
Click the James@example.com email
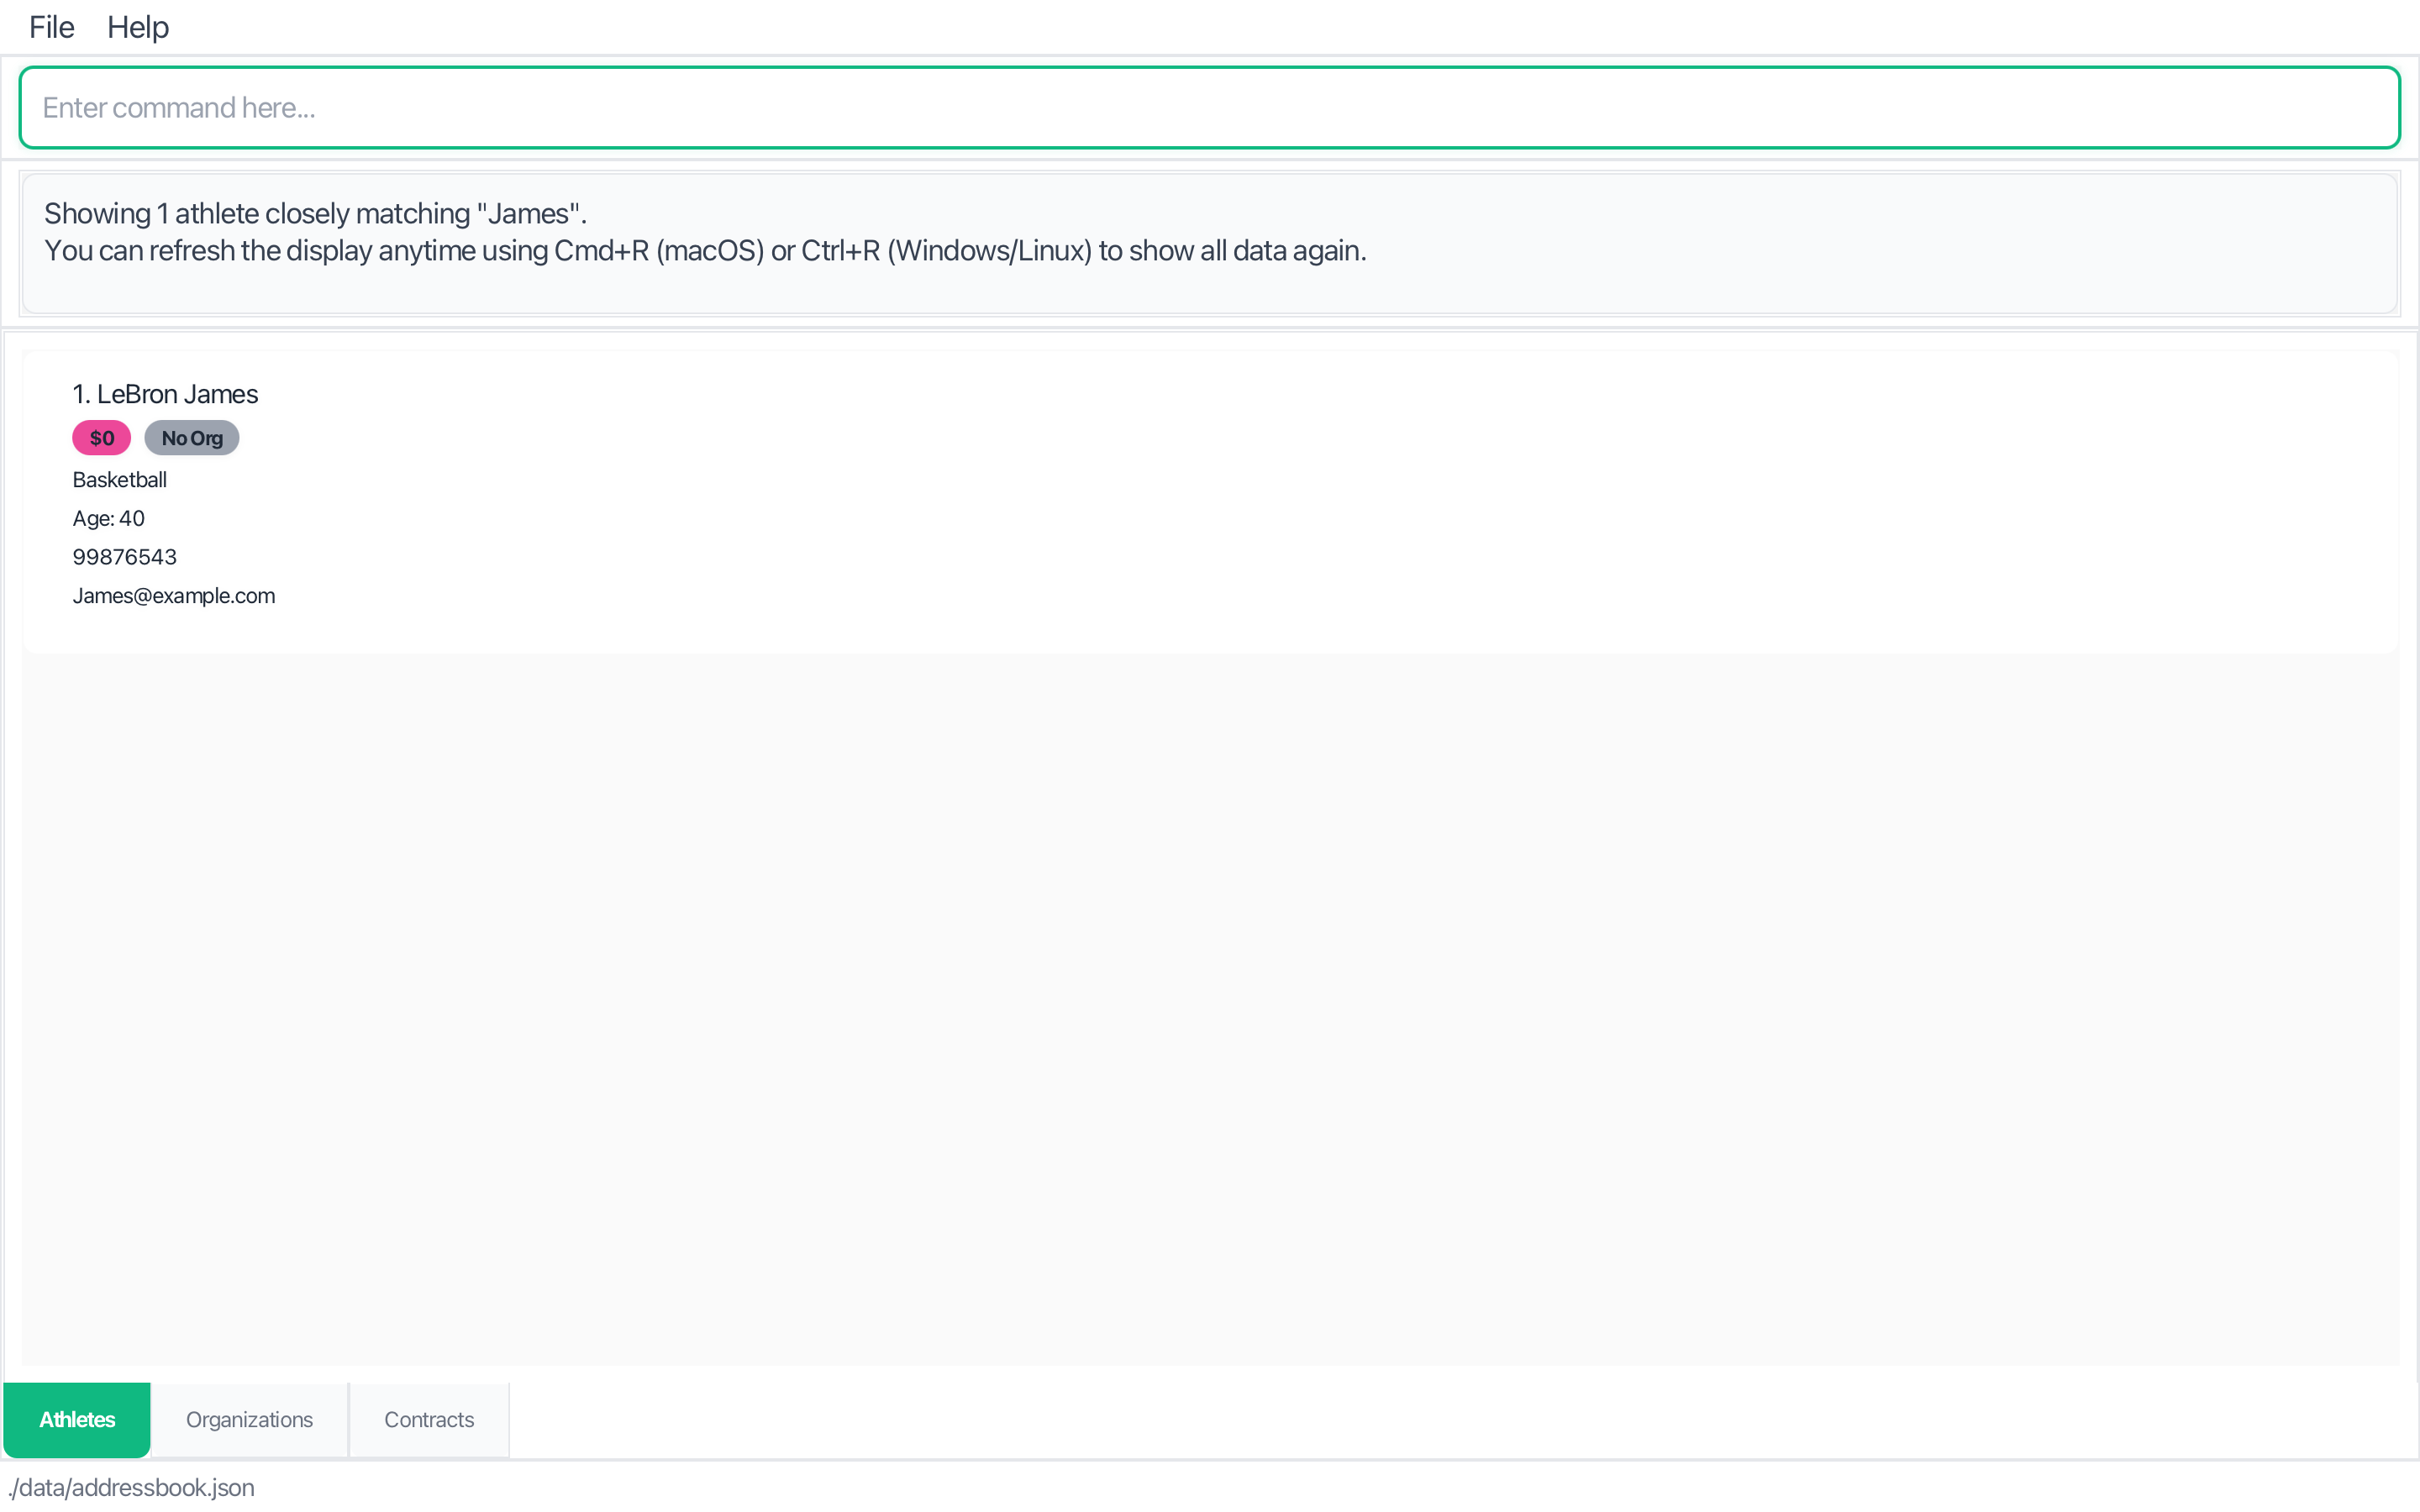click(174, 596)
